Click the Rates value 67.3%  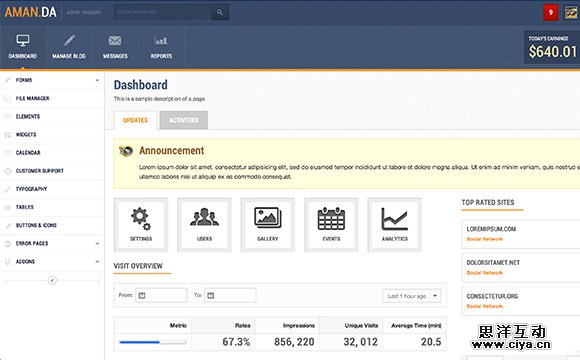(236, 342)
